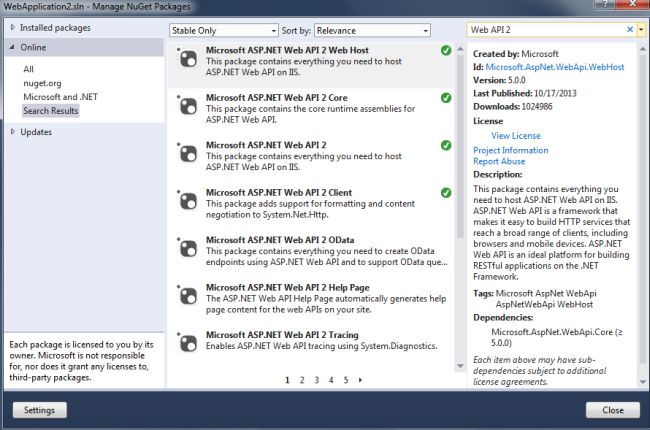650x430 pixels.
Task: Click the current page 1 indicator
Action: coord(287,380)
